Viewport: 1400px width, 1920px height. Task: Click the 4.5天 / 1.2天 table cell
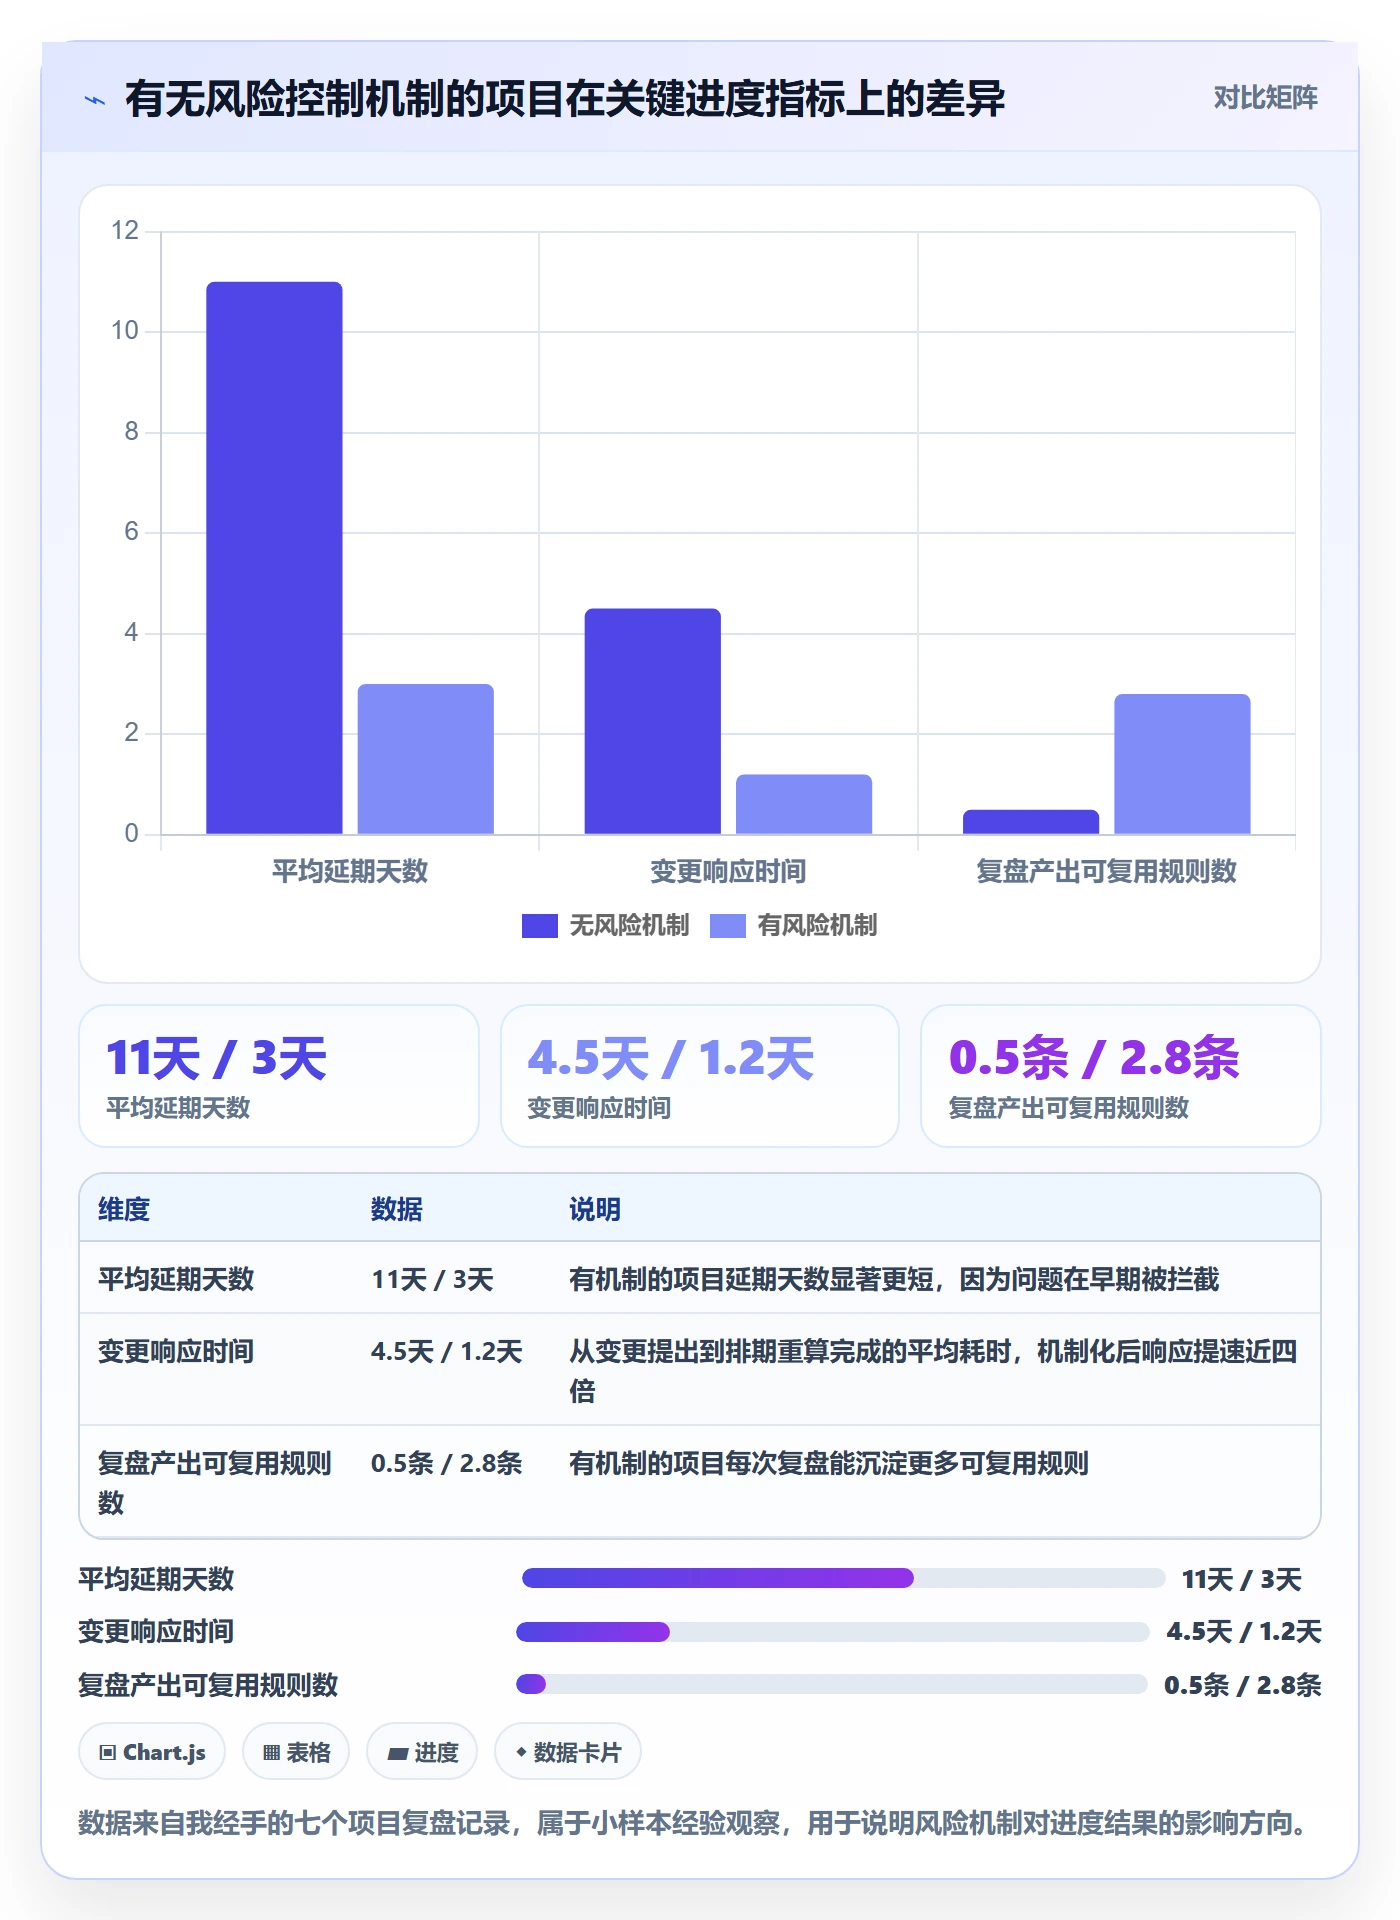click(447, 1351)
